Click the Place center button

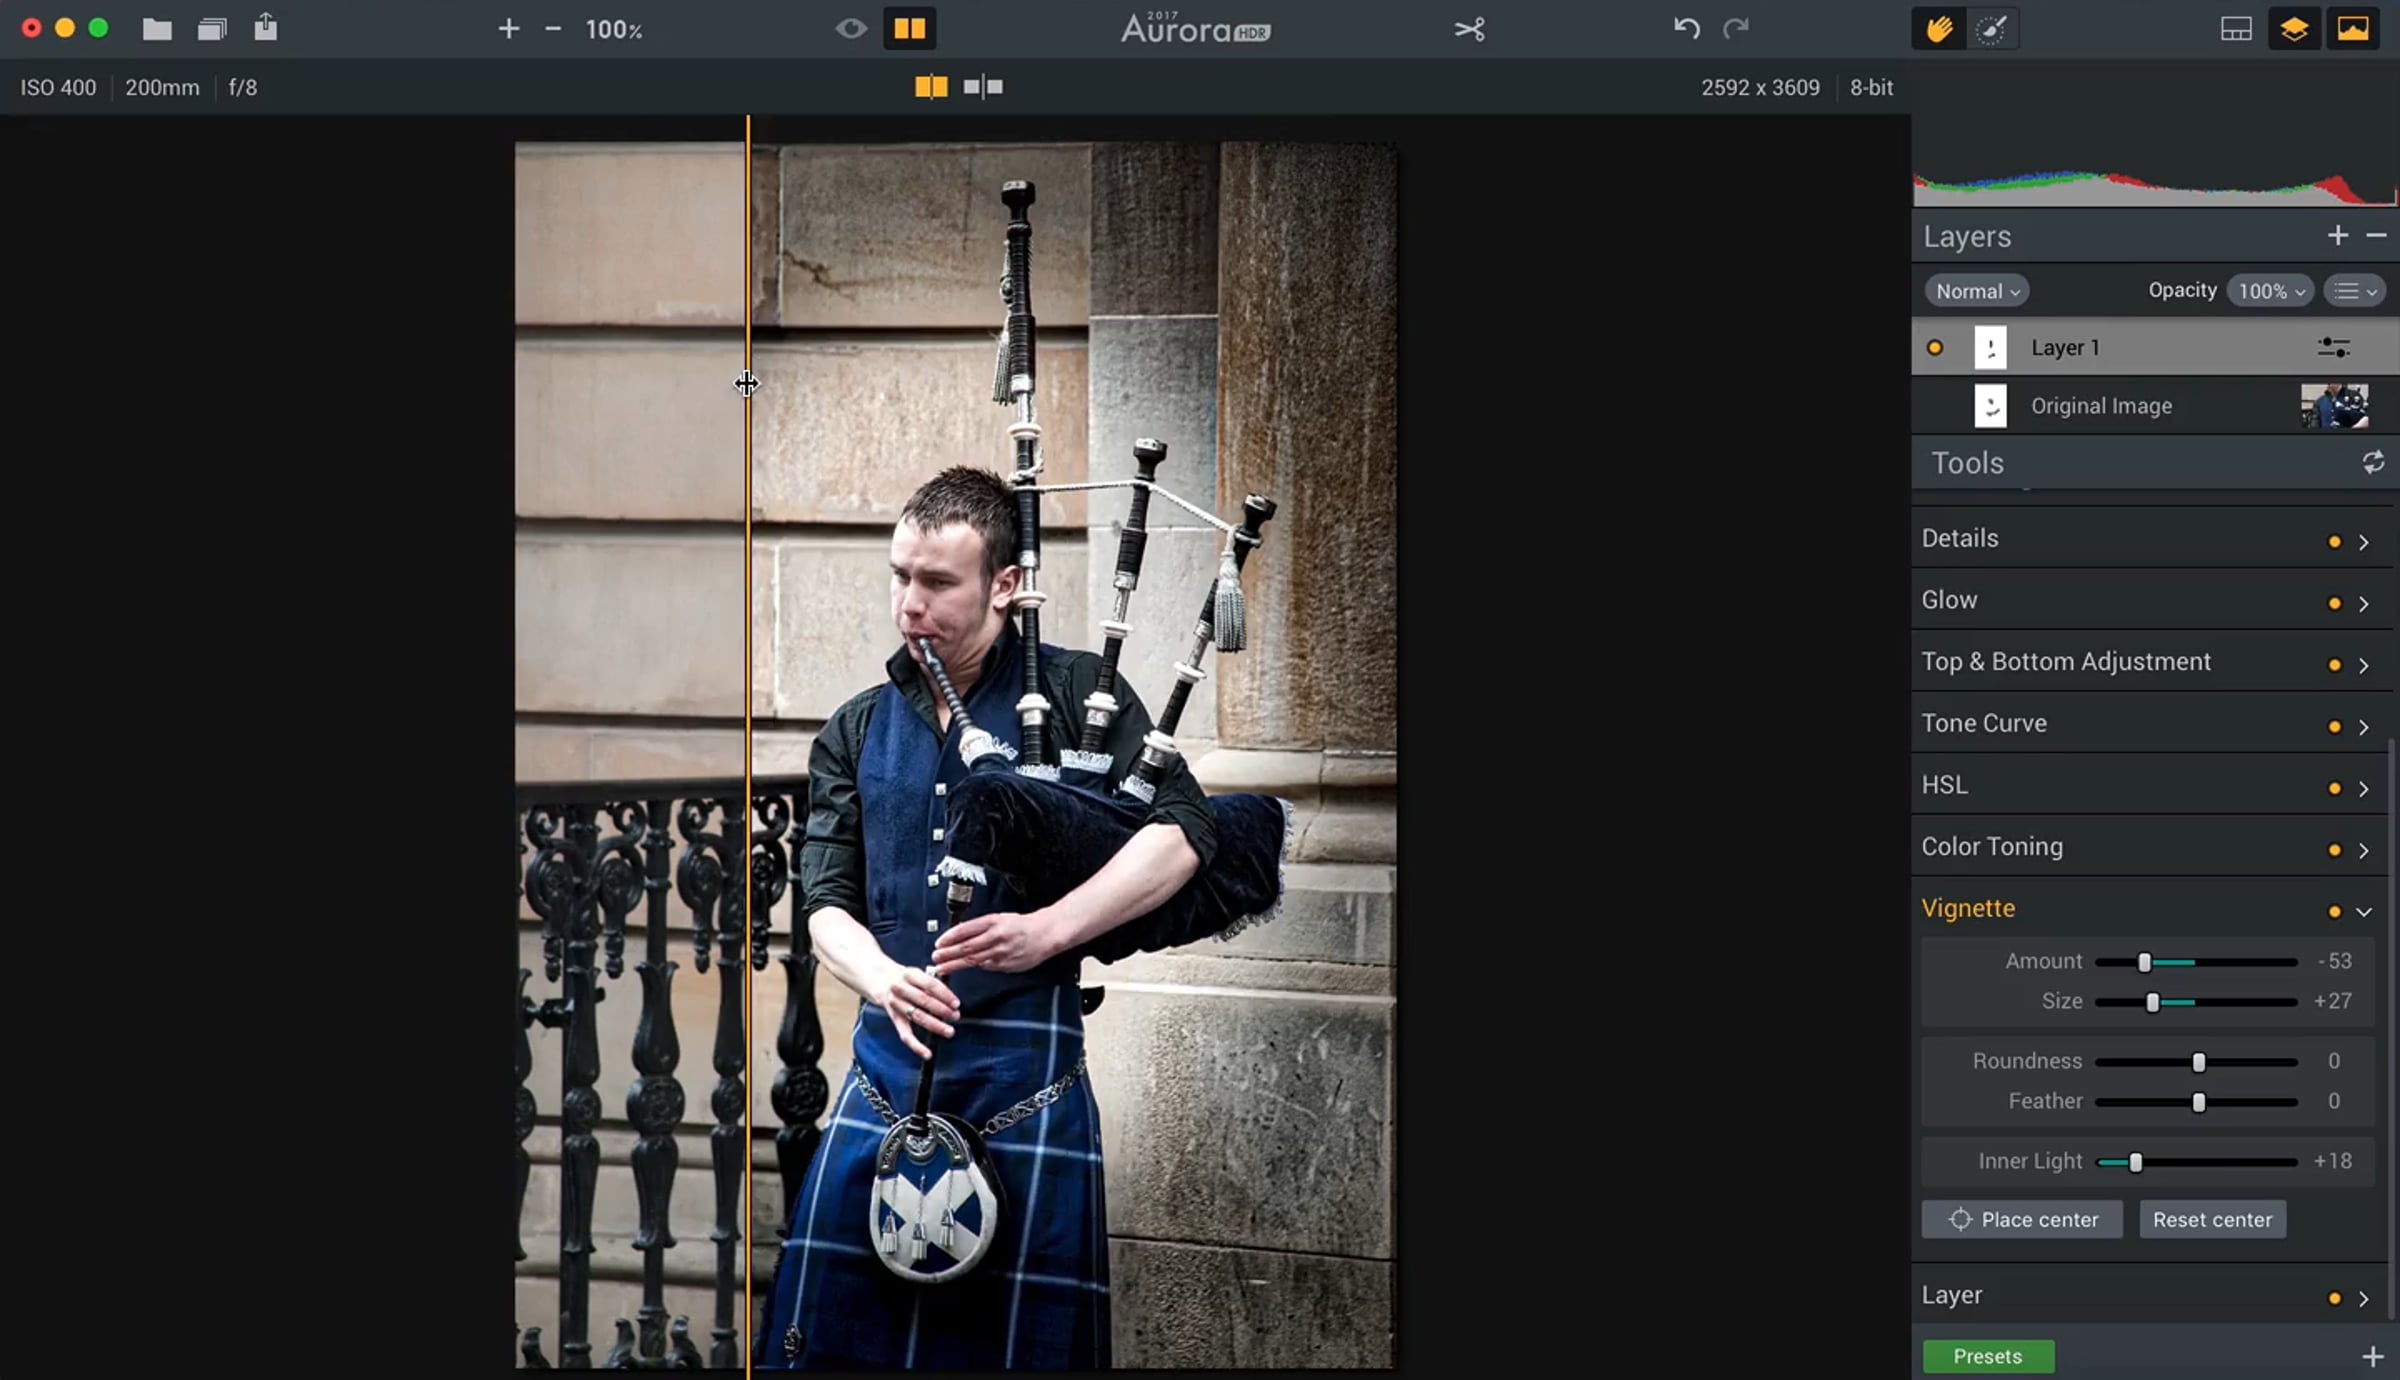click(x=2022, y=1220)
